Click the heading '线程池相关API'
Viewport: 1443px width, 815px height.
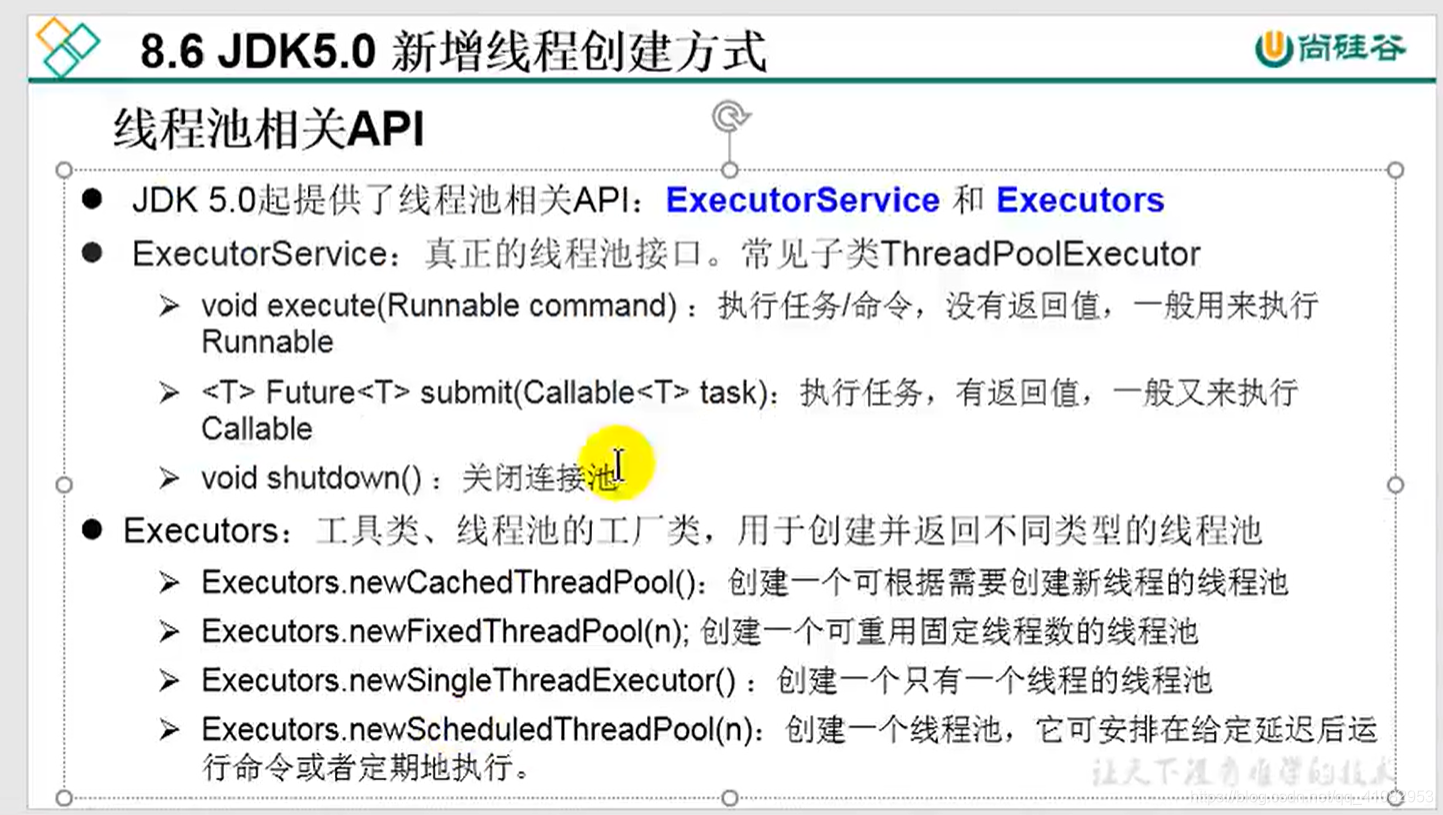point(269,130)
